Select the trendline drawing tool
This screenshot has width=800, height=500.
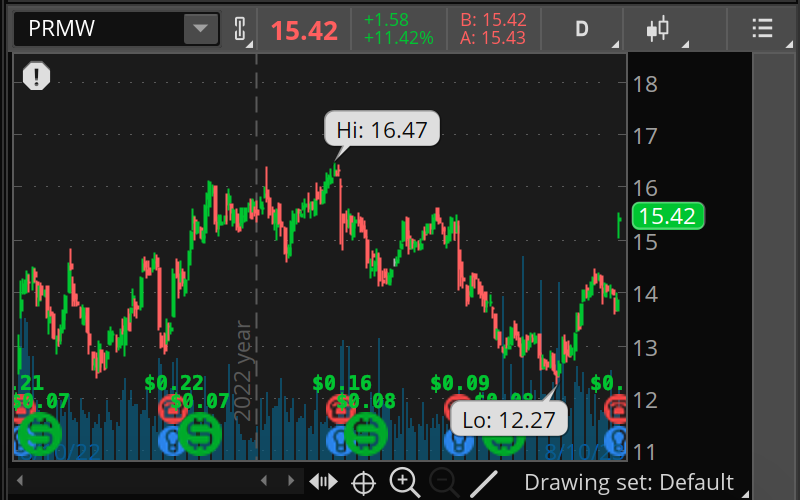point(483,483)
